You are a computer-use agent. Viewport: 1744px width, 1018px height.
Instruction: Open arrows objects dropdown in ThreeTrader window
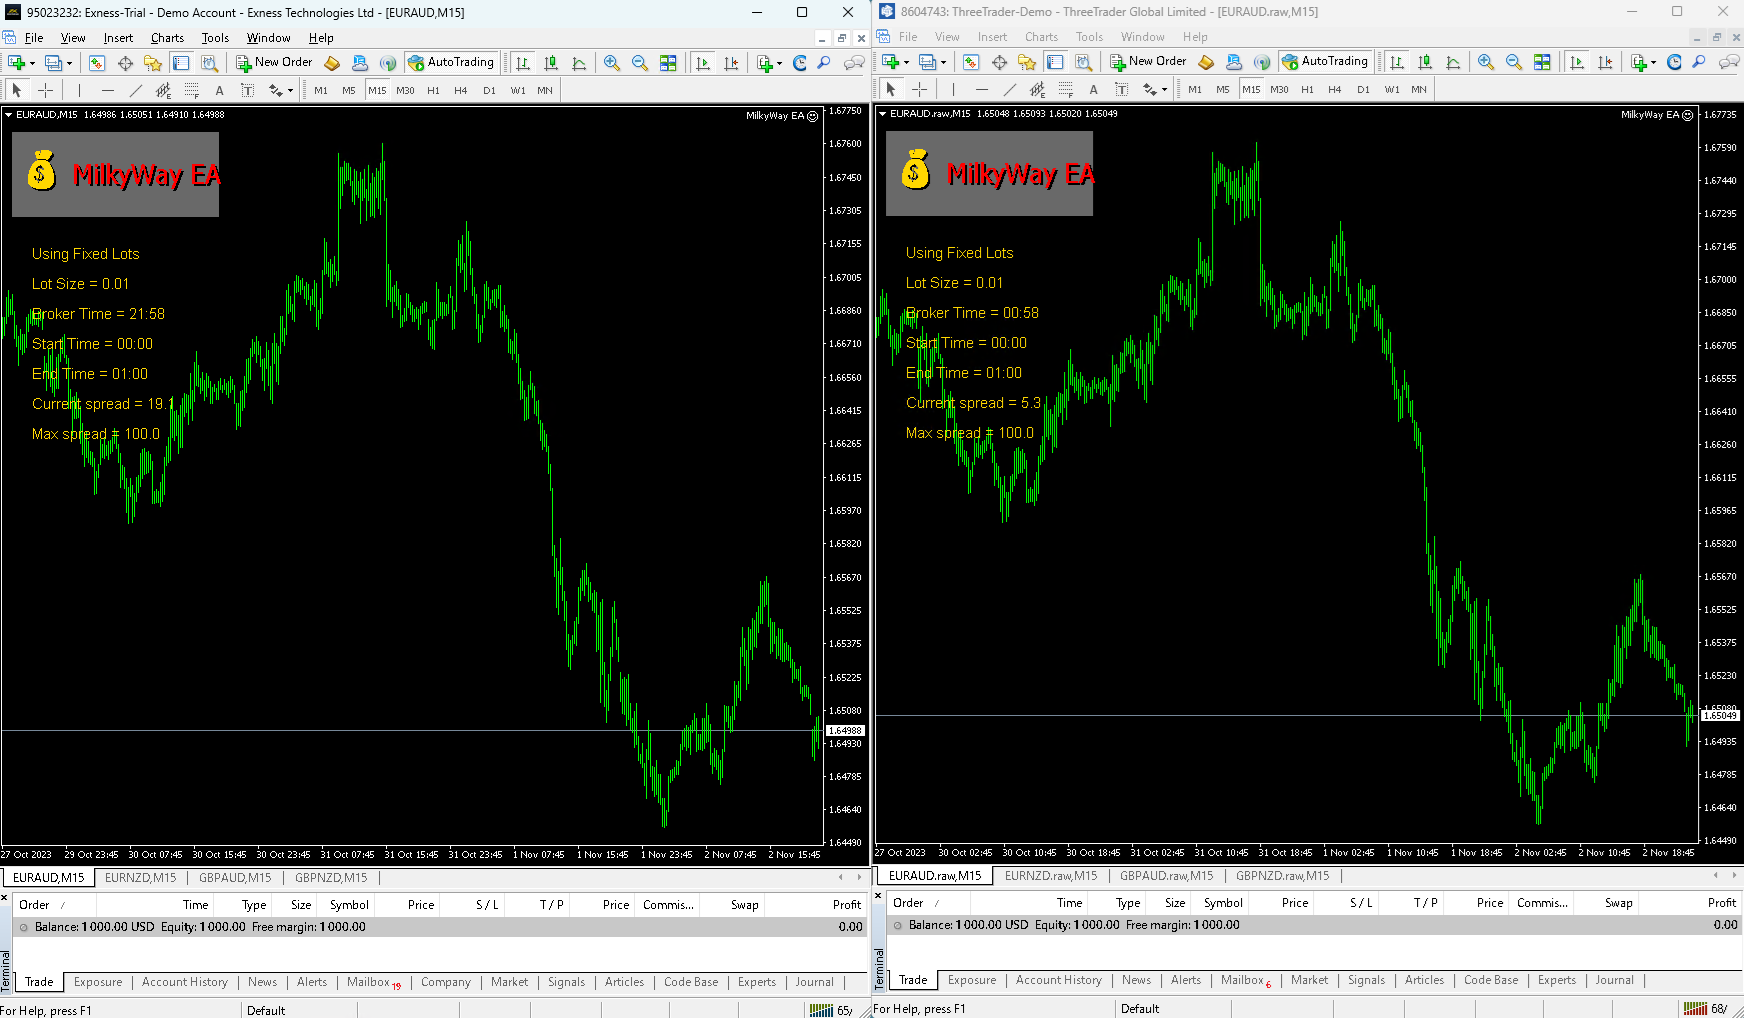pos(1164,89)
